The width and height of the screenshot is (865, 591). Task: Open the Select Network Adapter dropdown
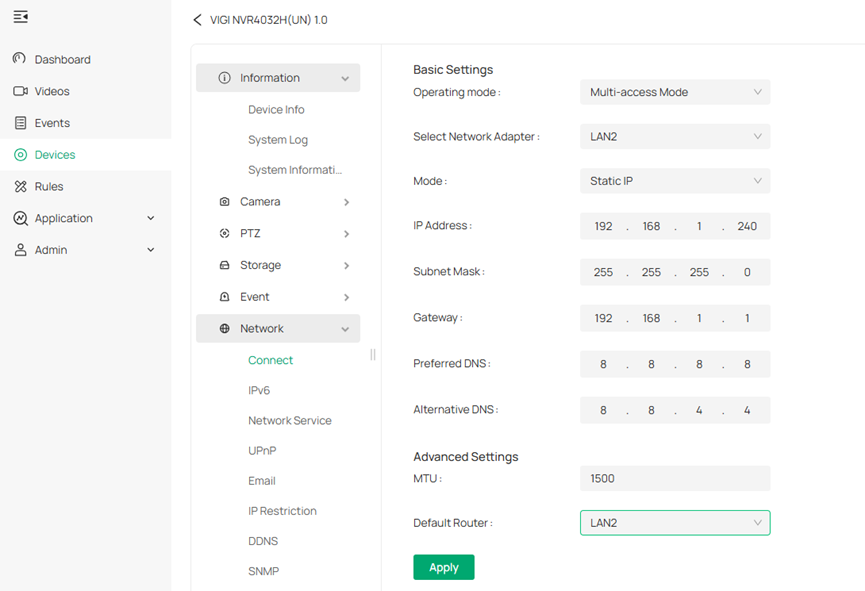(675, 136)
